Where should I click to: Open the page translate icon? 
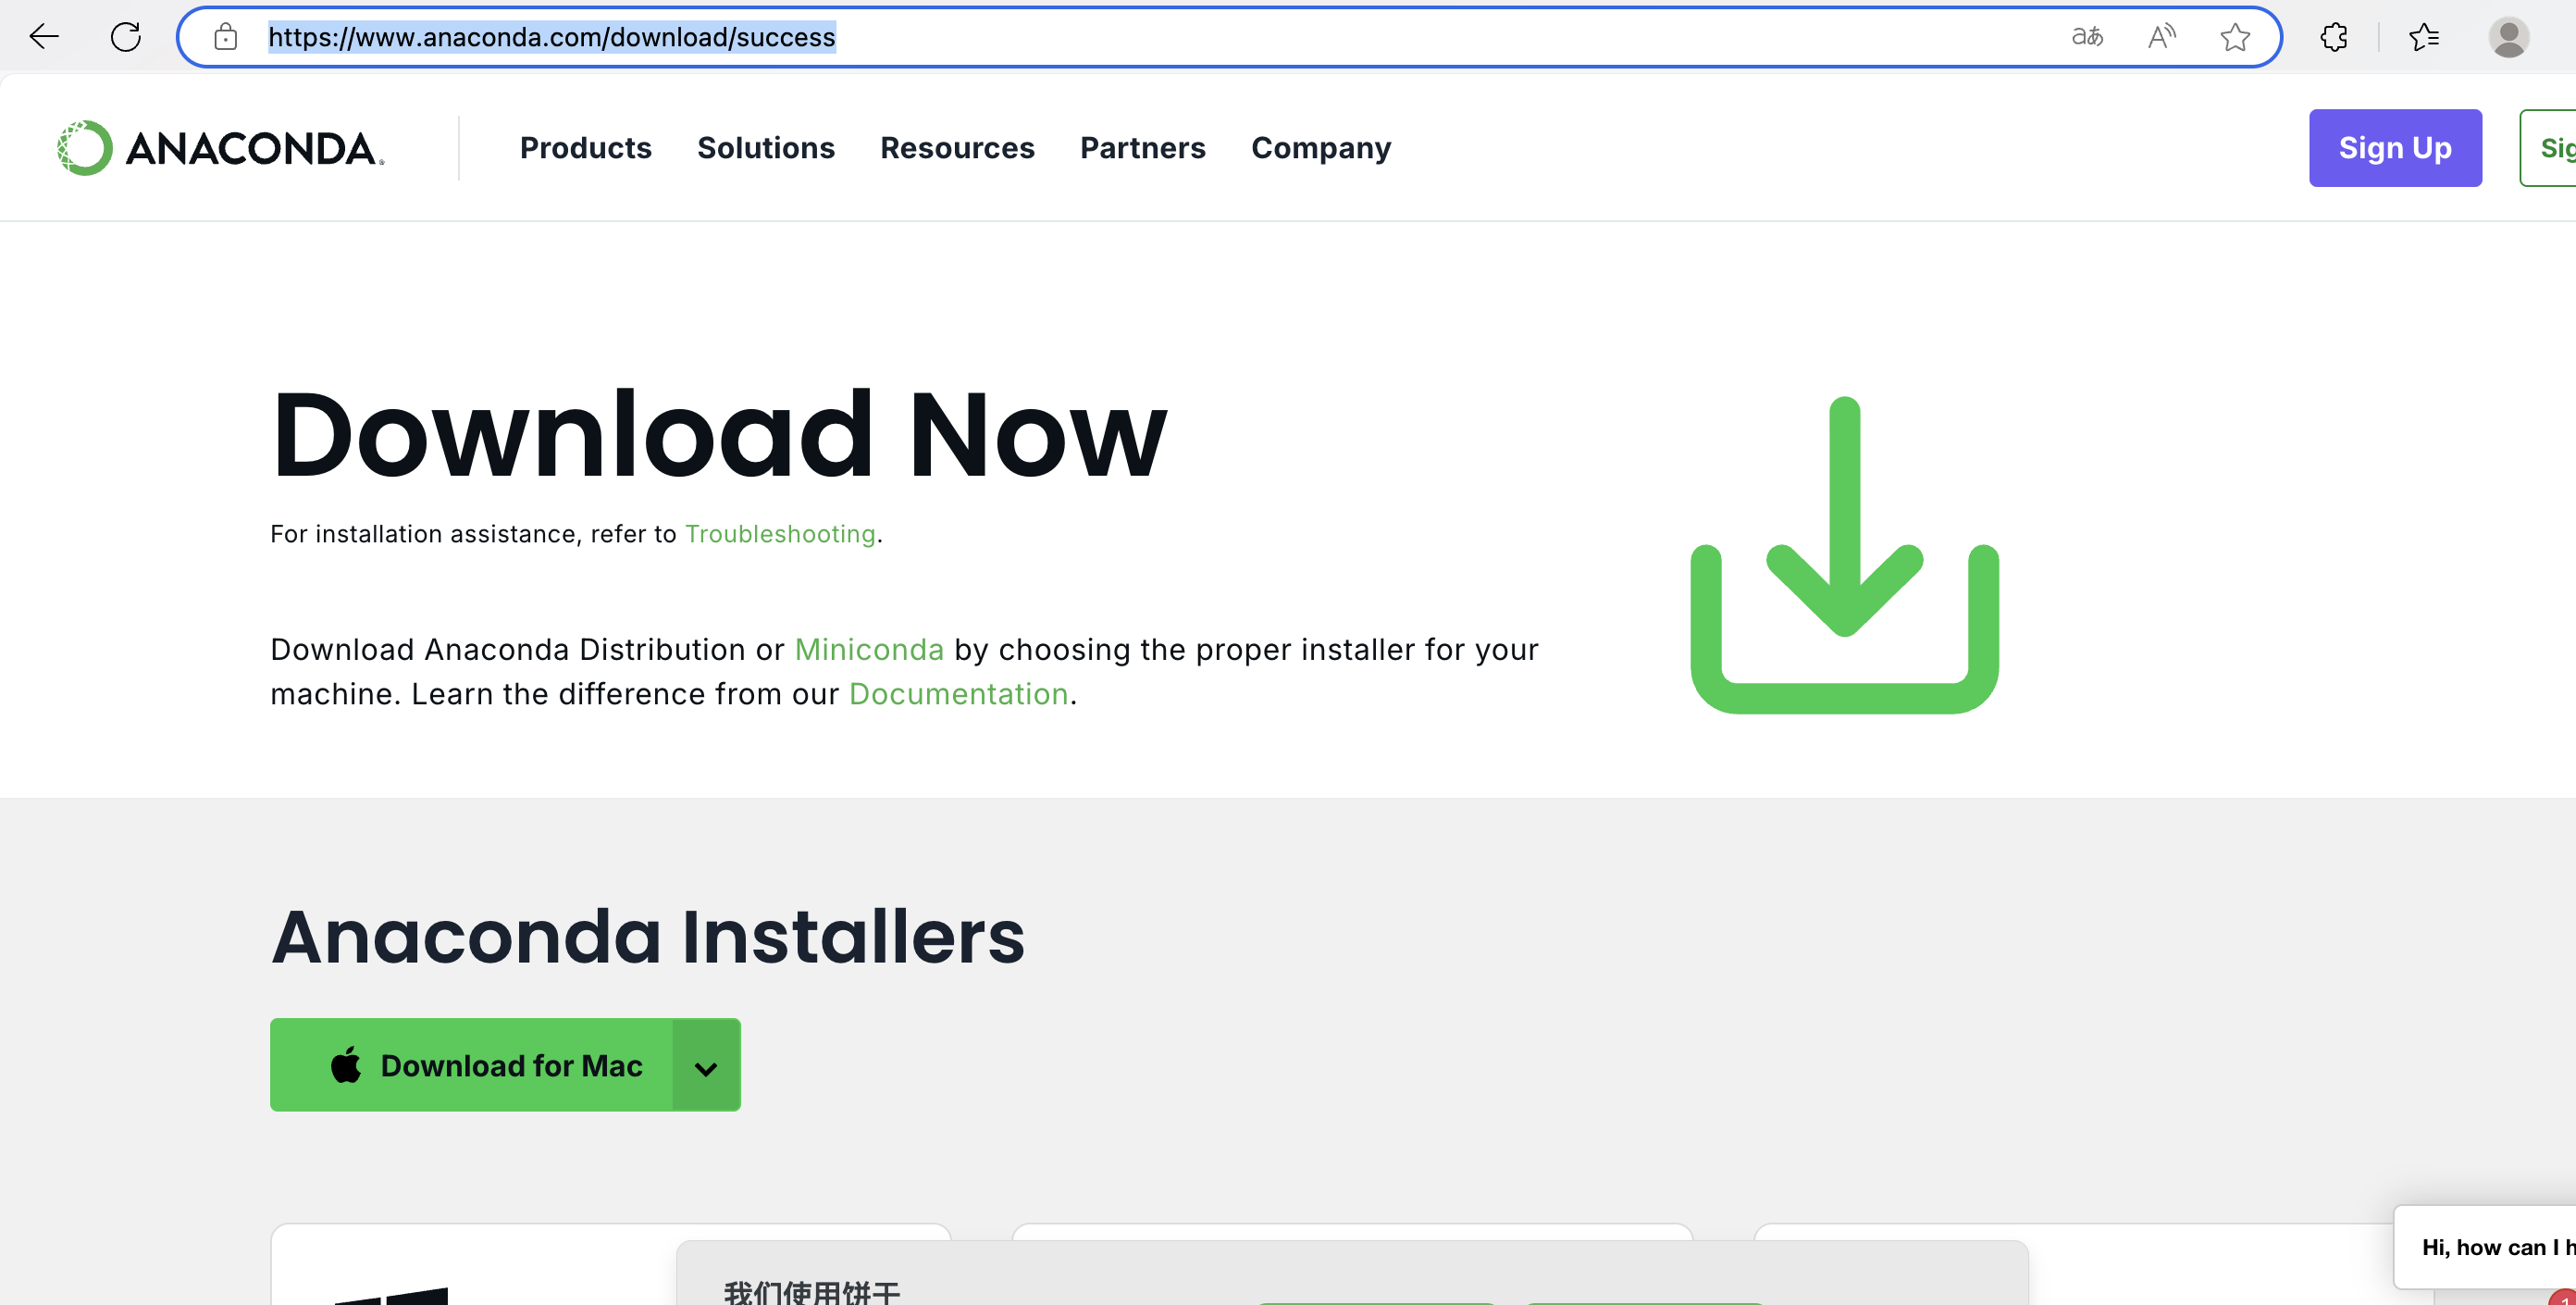click(2087, 37)
